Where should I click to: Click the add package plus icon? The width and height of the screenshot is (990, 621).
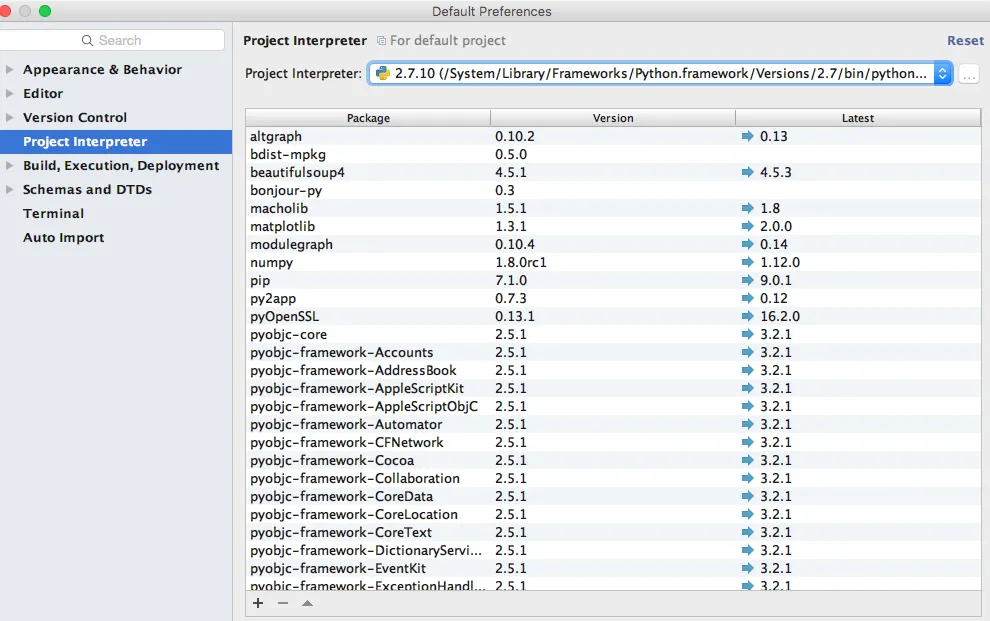point(258,603)
